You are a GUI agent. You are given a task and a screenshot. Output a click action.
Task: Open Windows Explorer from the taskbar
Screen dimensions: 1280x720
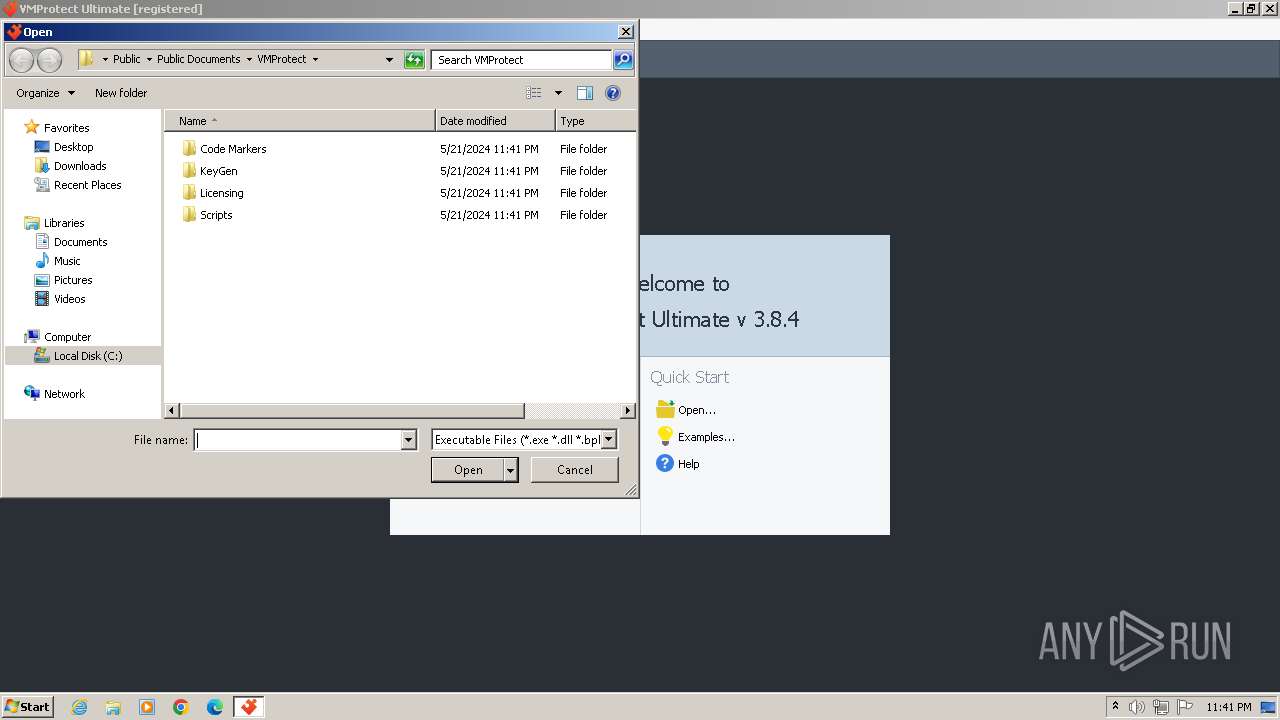pos(113,707)
